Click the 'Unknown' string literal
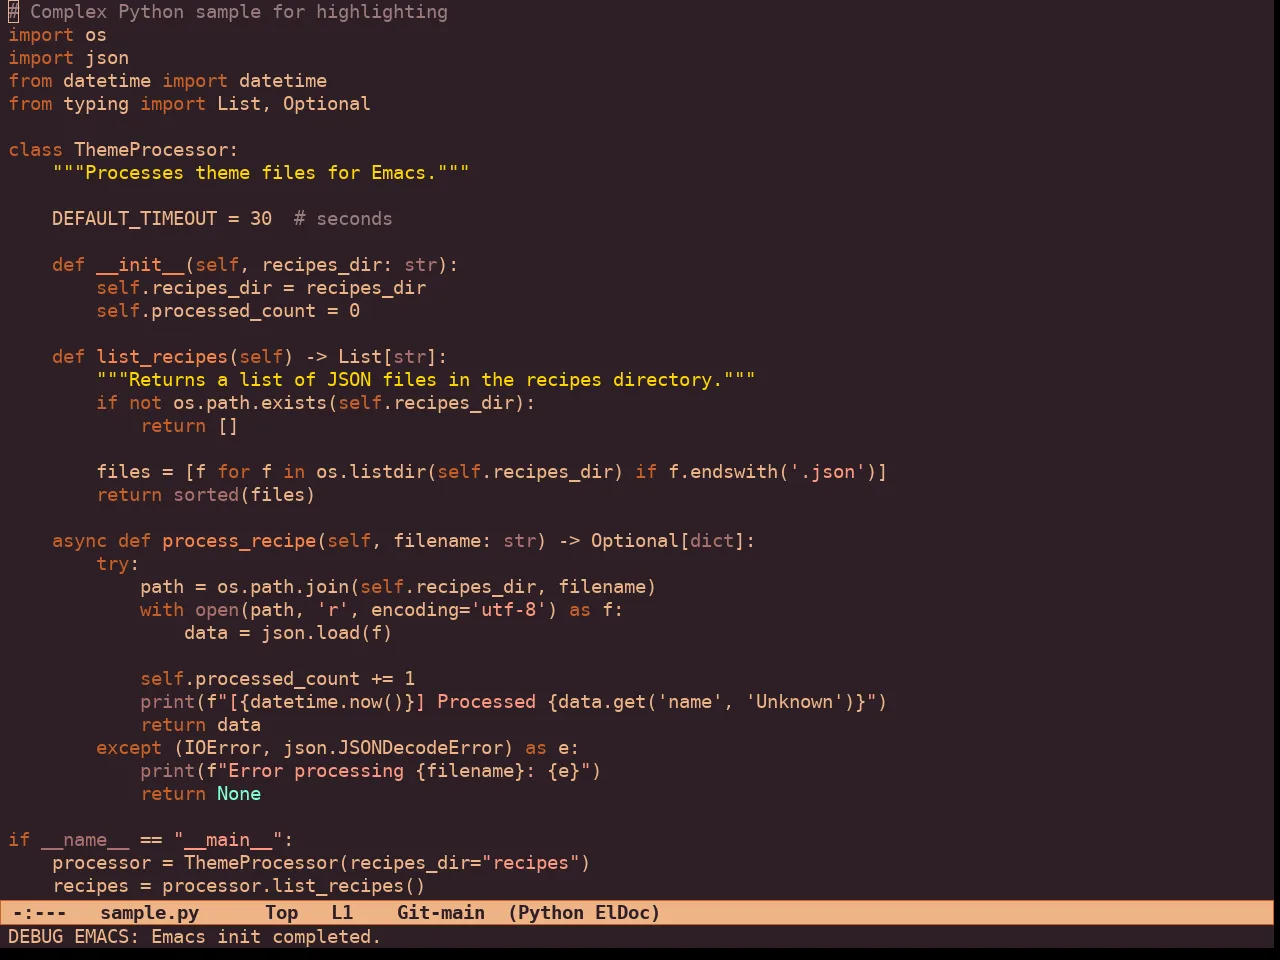The width and height of the screenshot is (1280, 960). coord(794,702)
